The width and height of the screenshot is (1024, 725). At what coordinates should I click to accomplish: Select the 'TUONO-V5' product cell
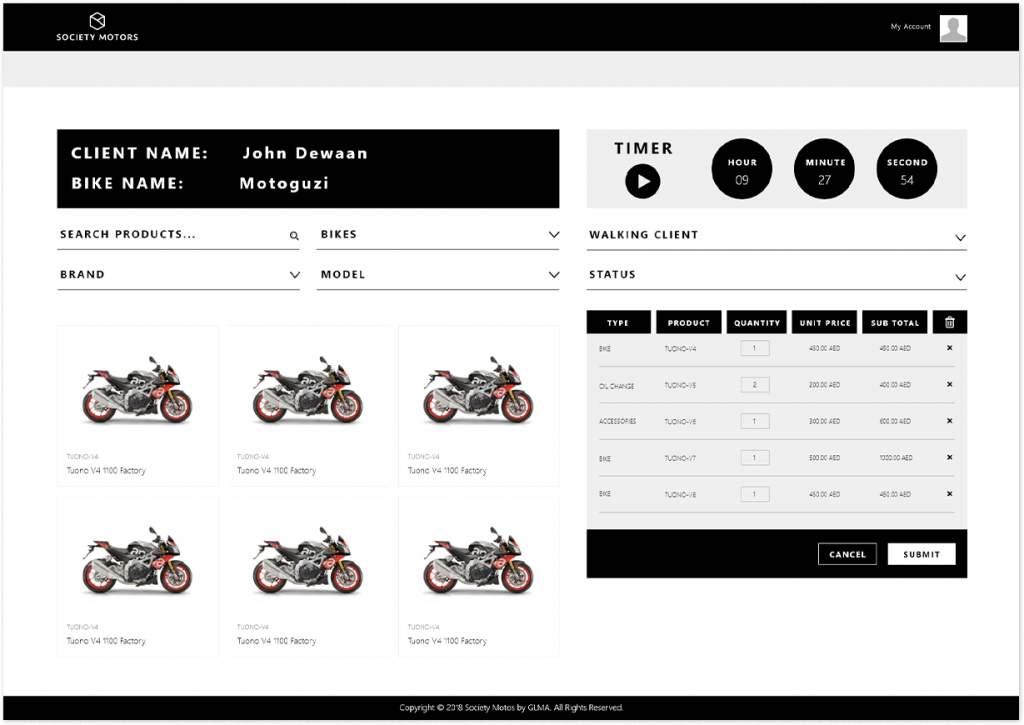point(680,385)
